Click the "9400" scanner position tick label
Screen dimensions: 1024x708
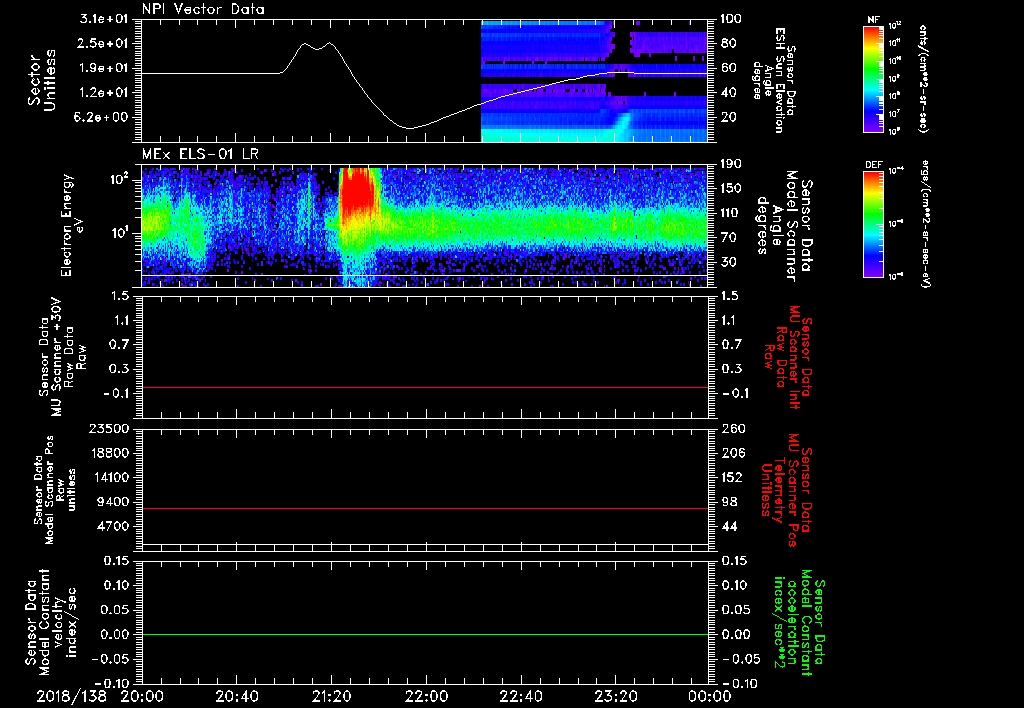[x=113, y=502]
